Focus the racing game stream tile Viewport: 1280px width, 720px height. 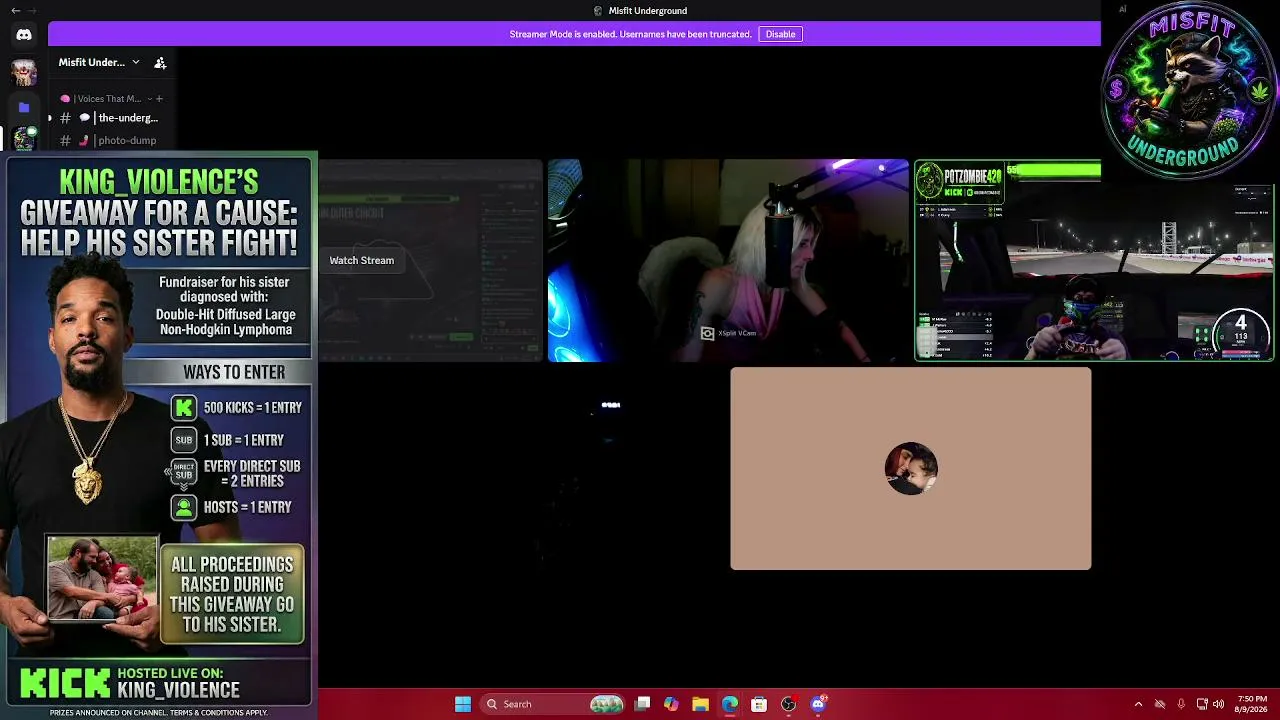point(1095,260)
